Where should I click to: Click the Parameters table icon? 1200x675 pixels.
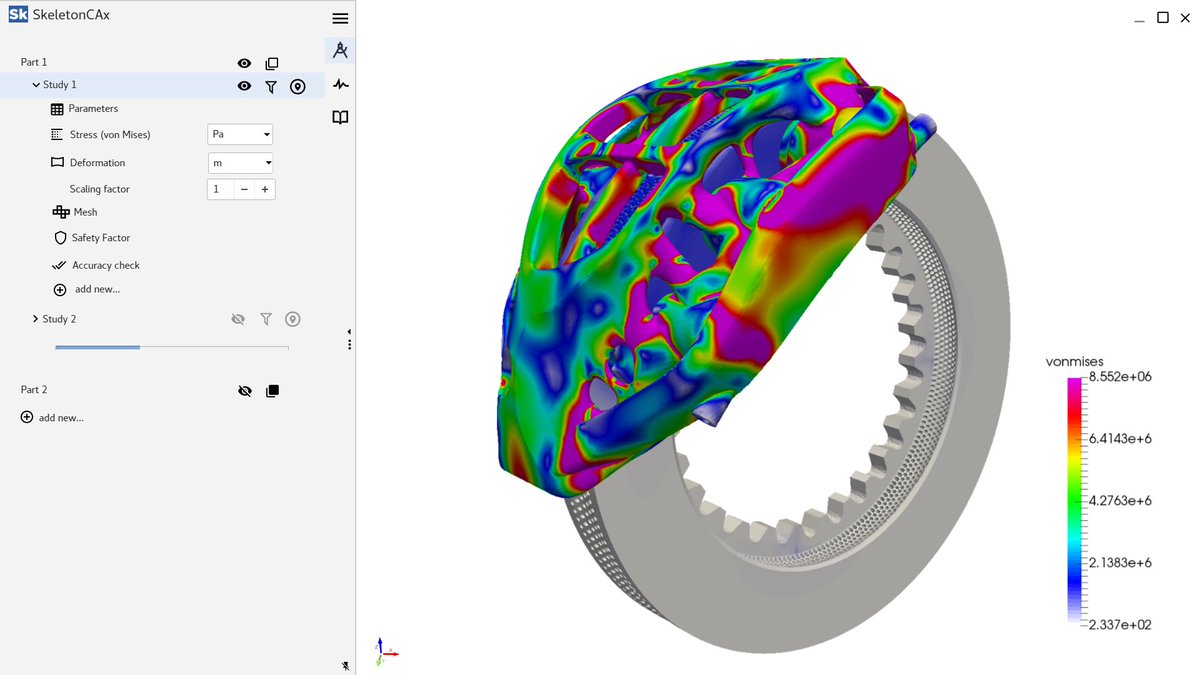tap(57, 108)
